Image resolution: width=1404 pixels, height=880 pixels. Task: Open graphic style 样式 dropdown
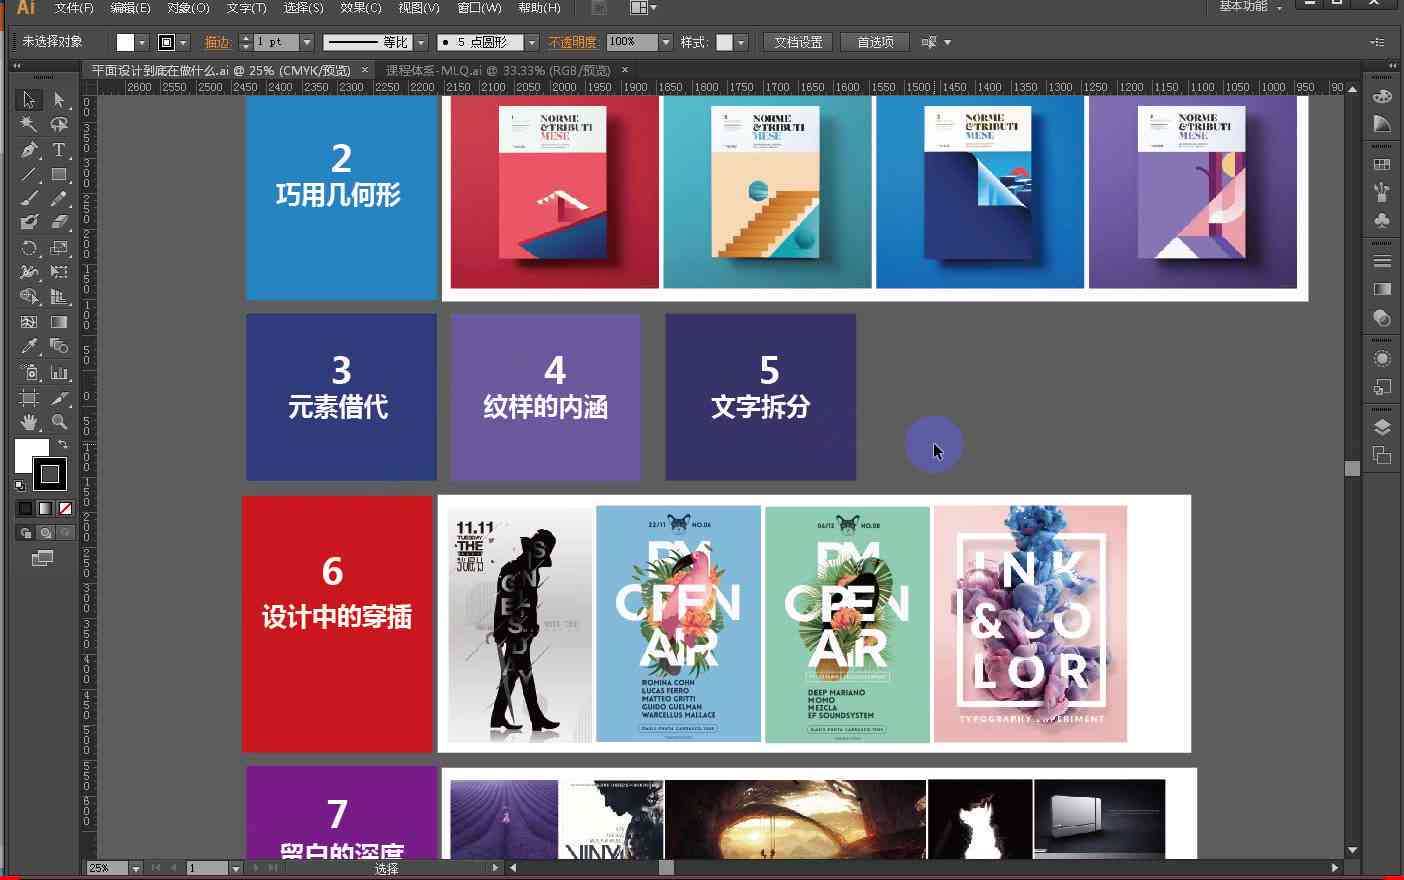(741, 42)
